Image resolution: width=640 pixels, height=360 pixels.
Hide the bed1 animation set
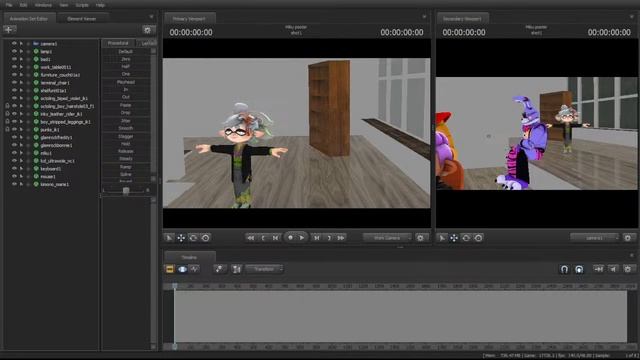(x=14, y=59)
